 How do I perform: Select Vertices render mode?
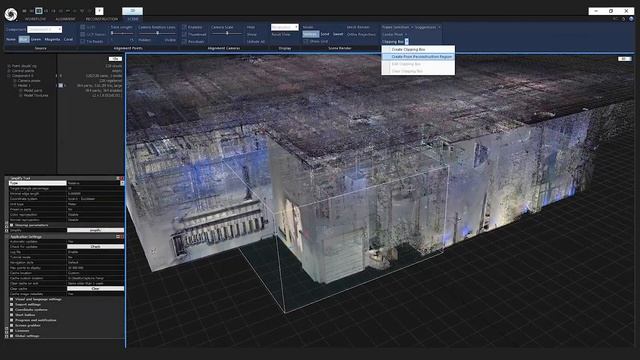click(310, 34)
